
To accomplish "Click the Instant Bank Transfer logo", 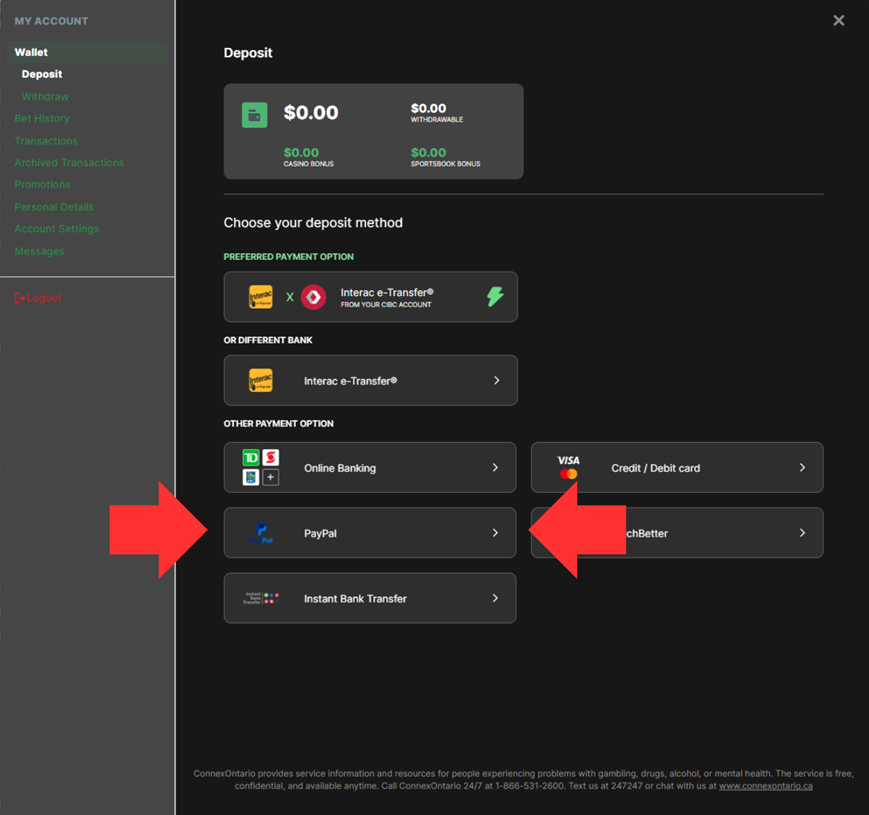I will point(261,598).
